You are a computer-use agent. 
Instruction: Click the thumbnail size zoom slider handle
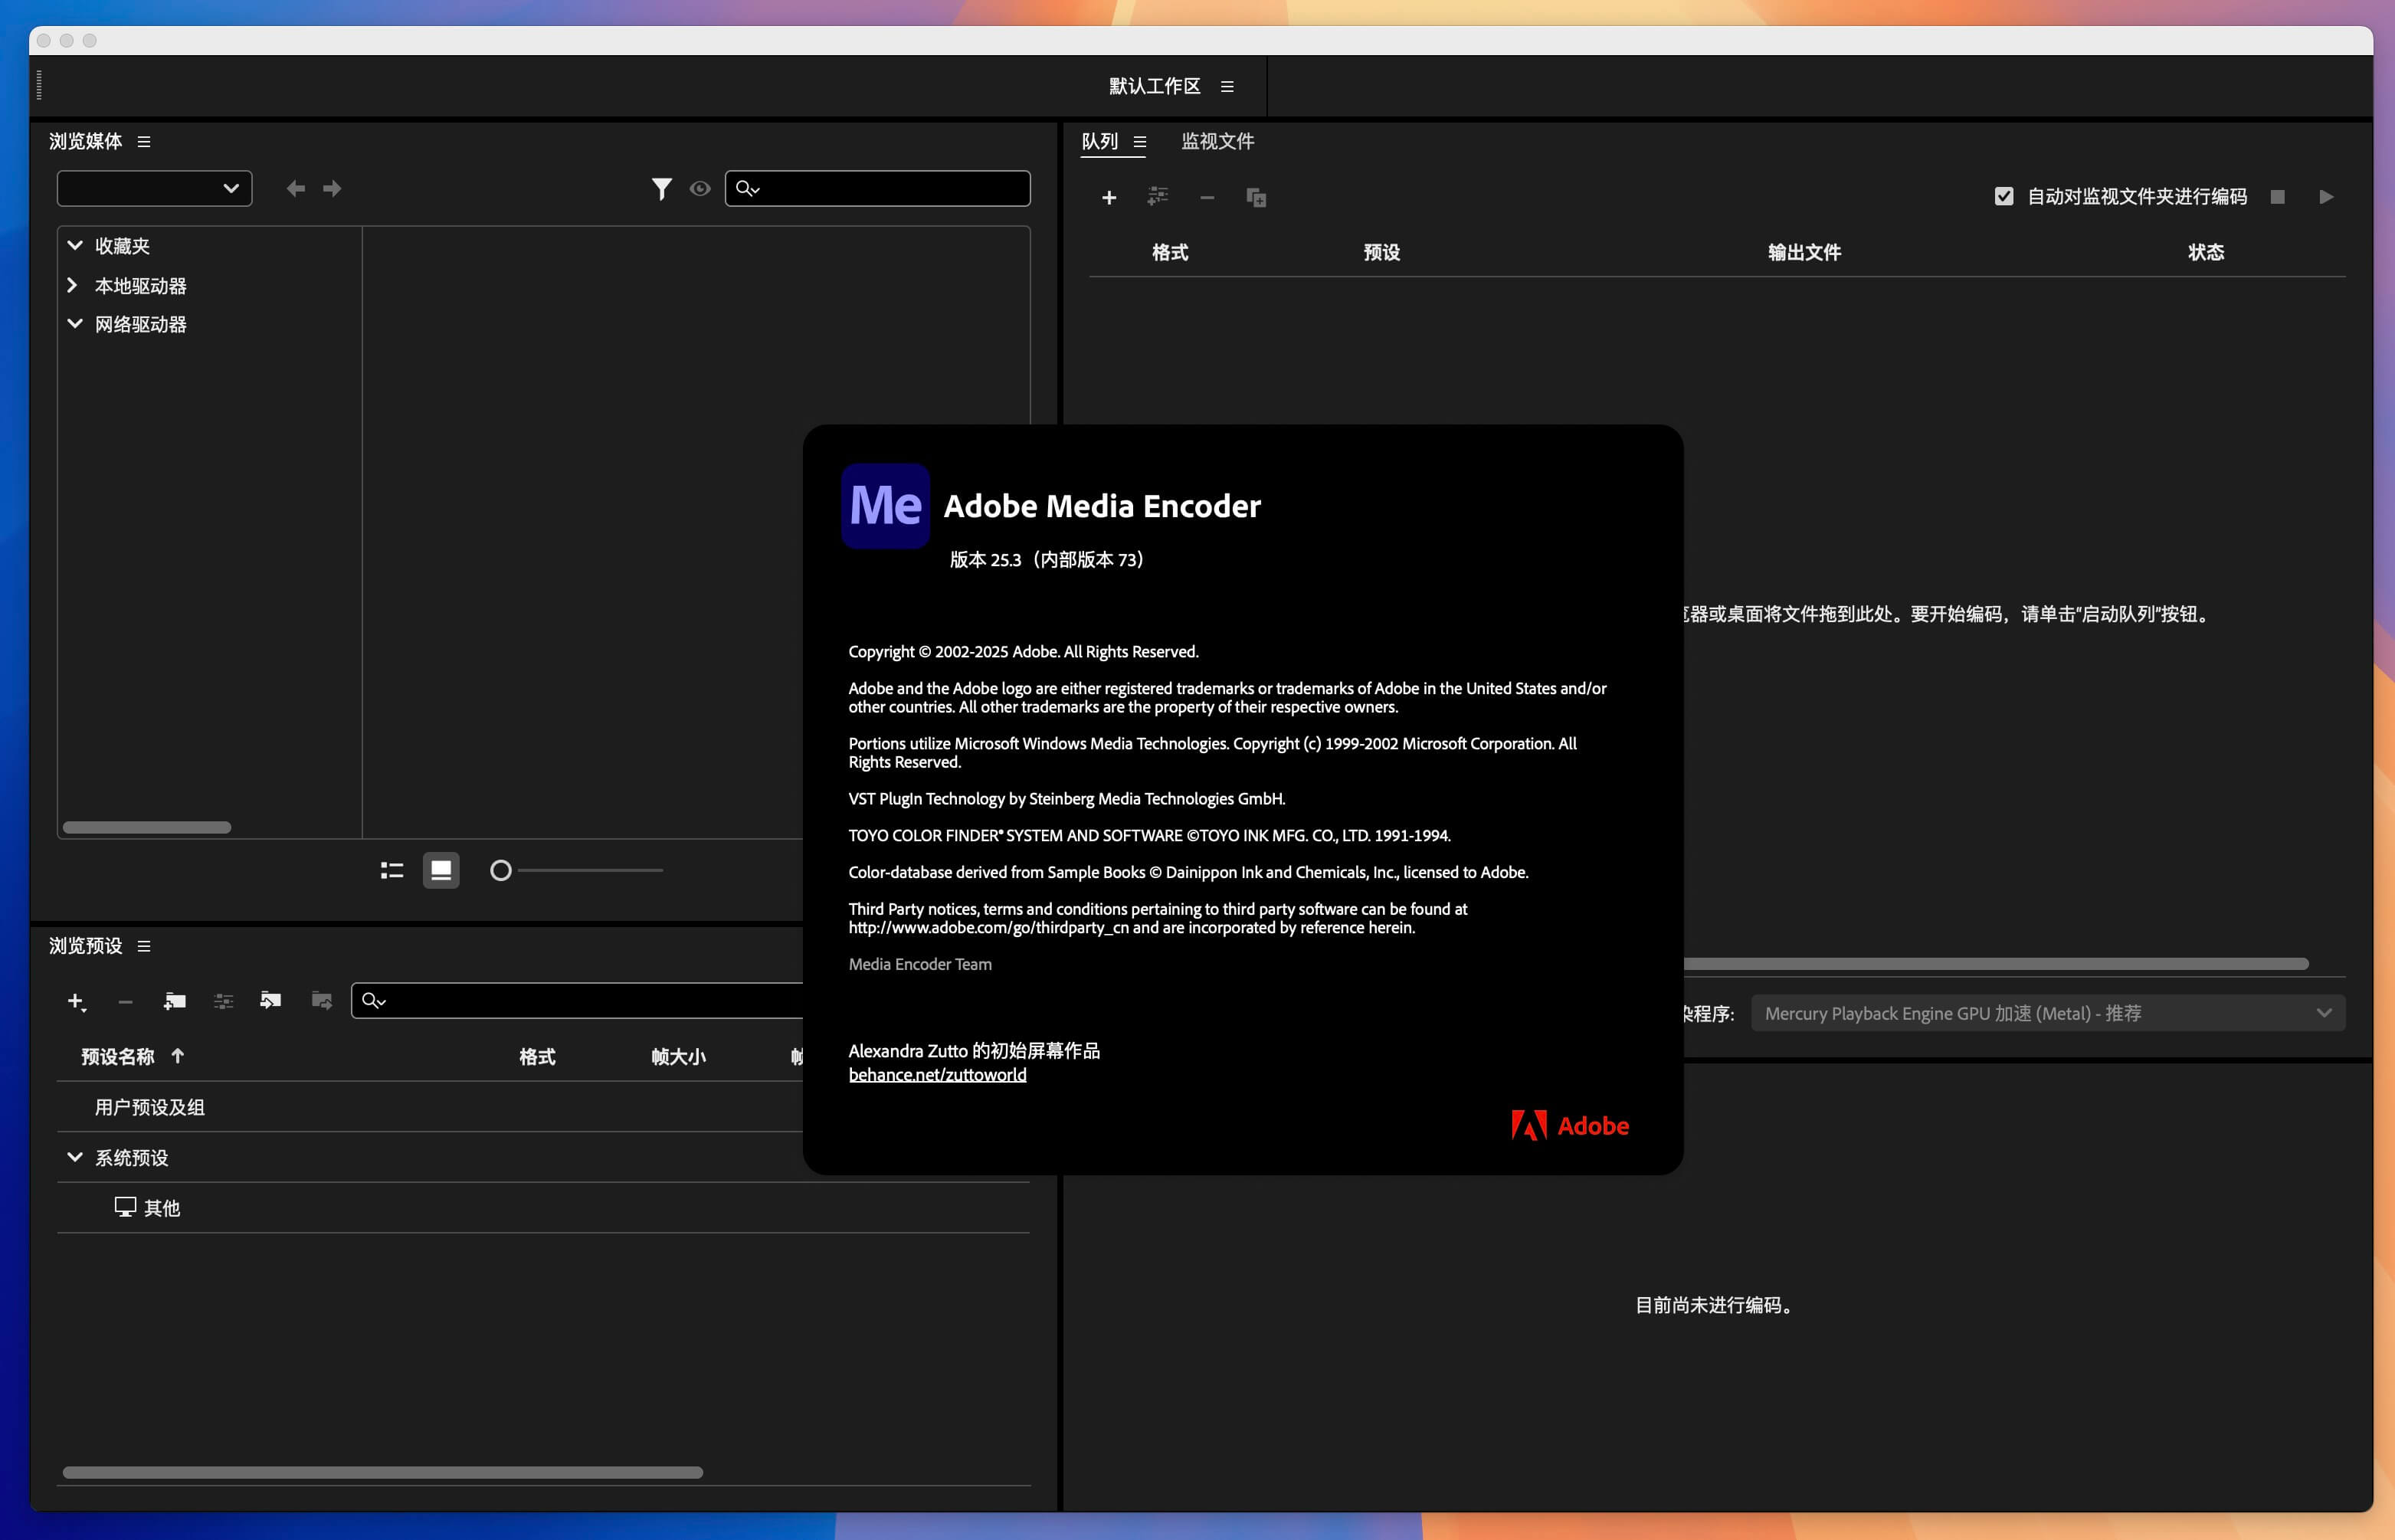[x=501, y=870]
